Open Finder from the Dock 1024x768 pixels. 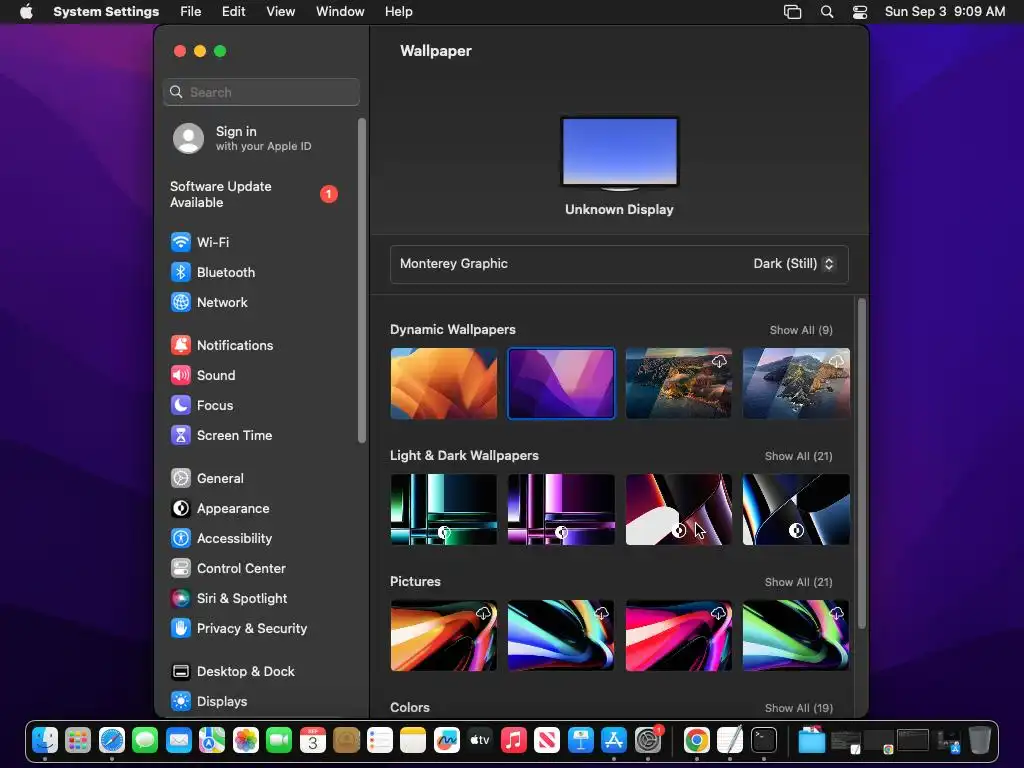(x=45, y=741)
